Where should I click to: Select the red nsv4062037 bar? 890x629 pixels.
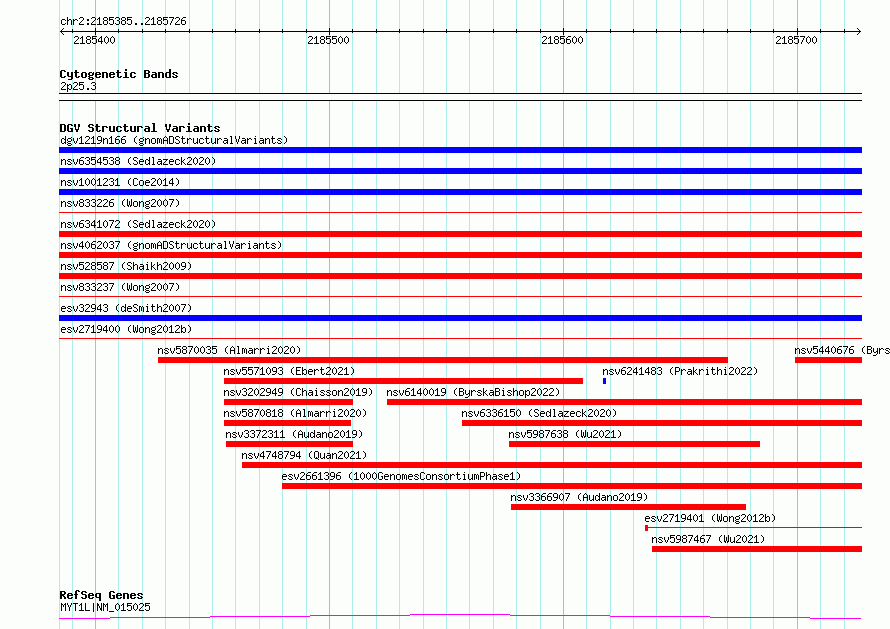point(460,255)
